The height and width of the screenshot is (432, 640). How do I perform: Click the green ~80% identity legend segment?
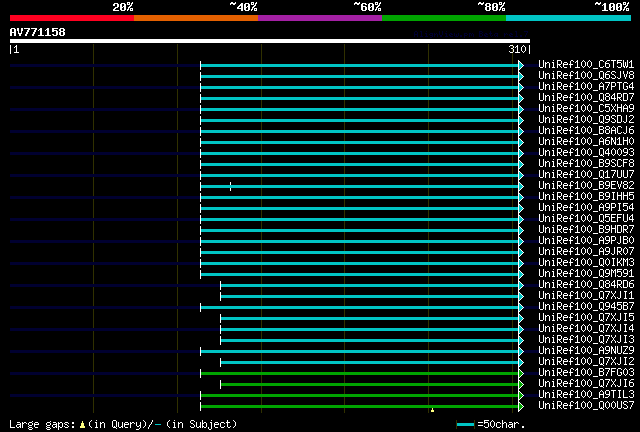(444, 18)
